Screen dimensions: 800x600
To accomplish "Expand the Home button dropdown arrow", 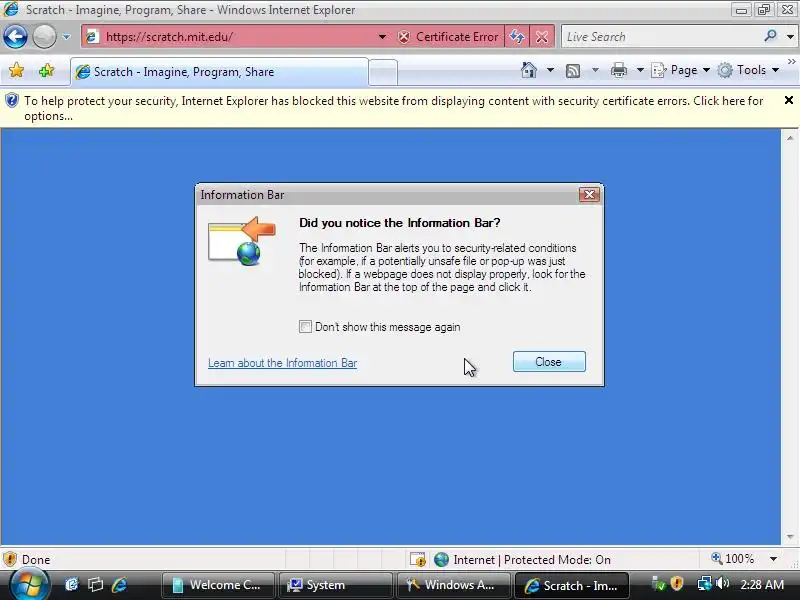I will click(x=550, y=70).
